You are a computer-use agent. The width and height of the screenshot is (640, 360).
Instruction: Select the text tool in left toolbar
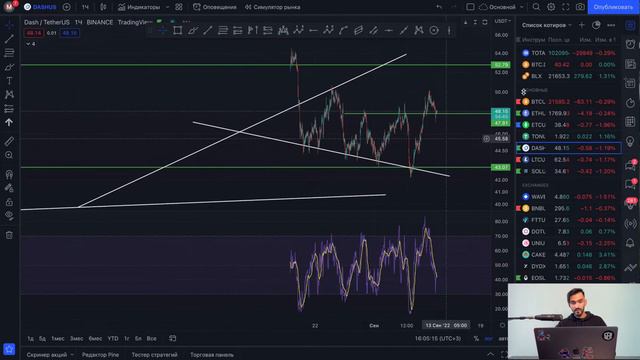9,81
